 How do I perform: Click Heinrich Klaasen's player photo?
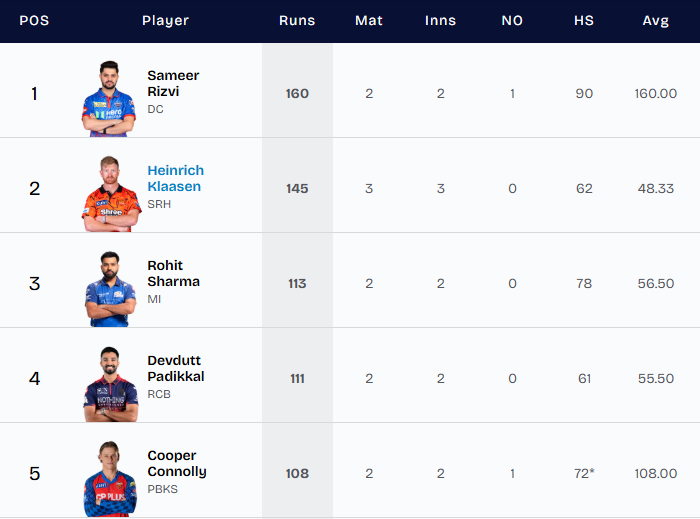[111, 193]
